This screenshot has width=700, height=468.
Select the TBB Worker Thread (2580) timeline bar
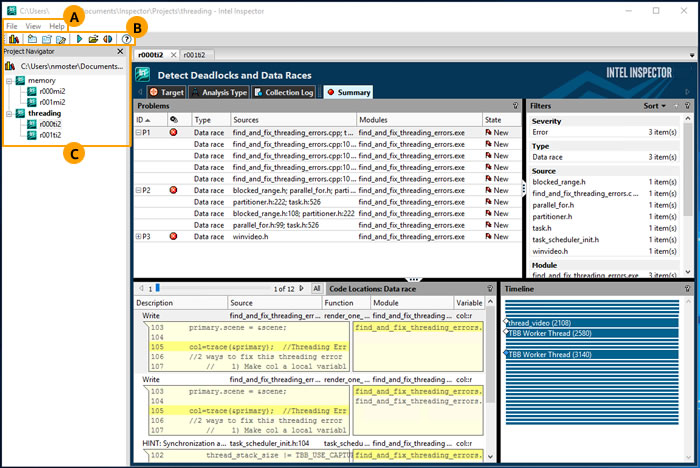pyautogui.click(x=548, y=333)
